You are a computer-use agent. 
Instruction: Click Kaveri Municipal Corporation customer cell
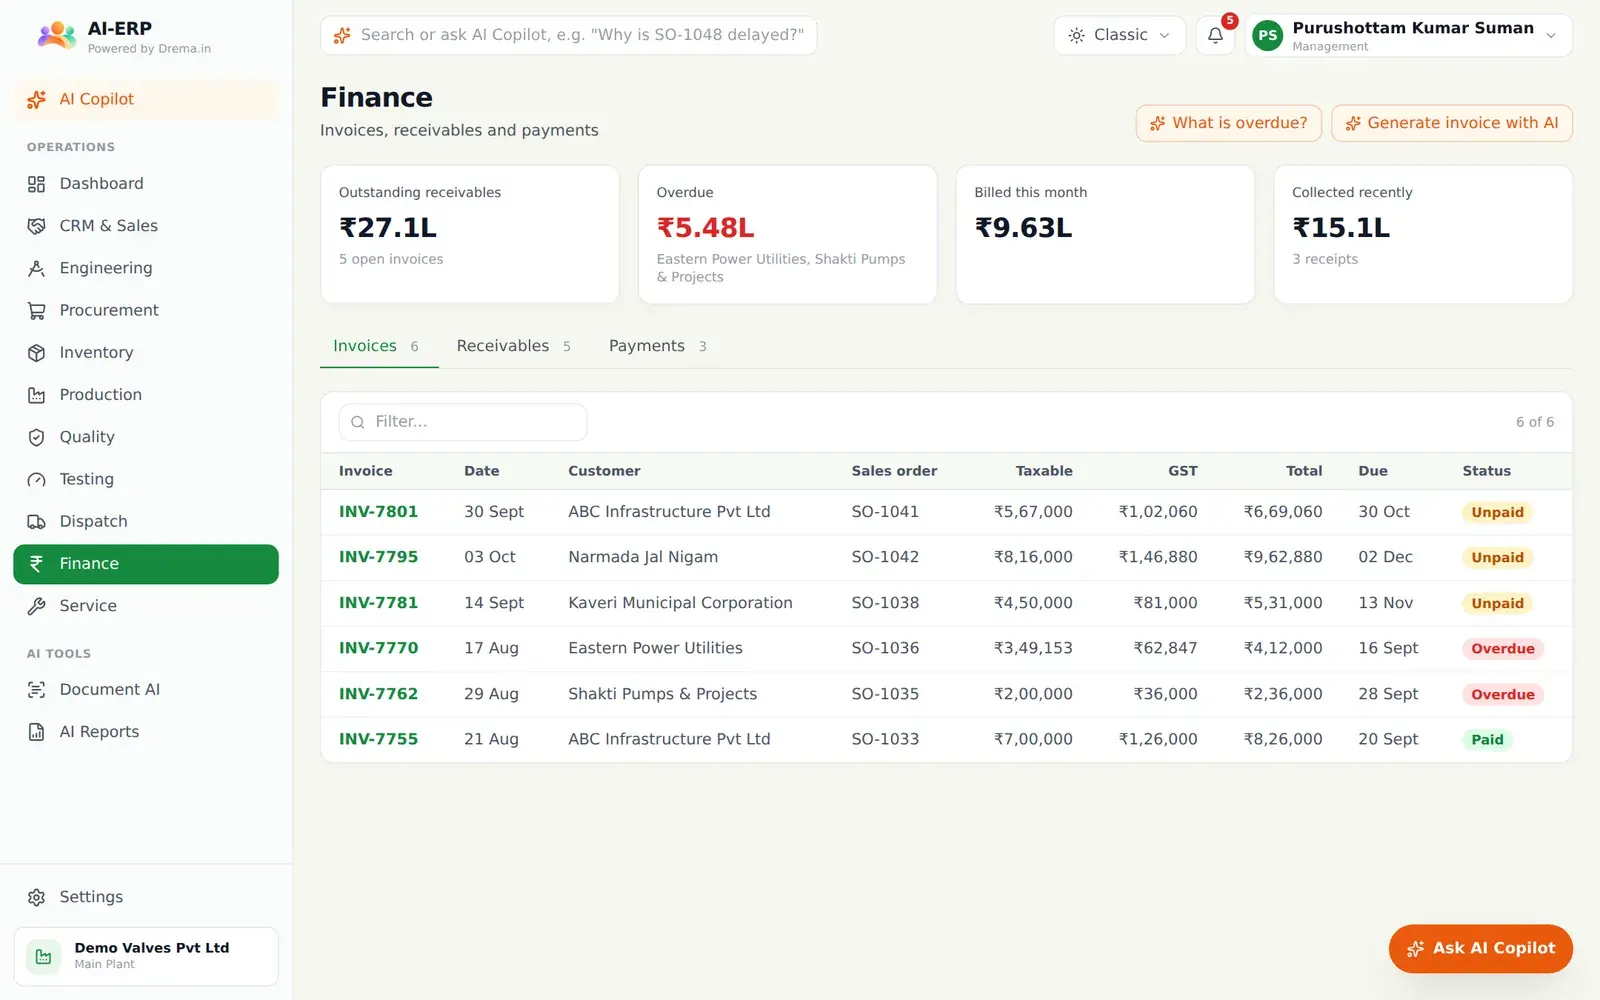(x=680, y=603)
